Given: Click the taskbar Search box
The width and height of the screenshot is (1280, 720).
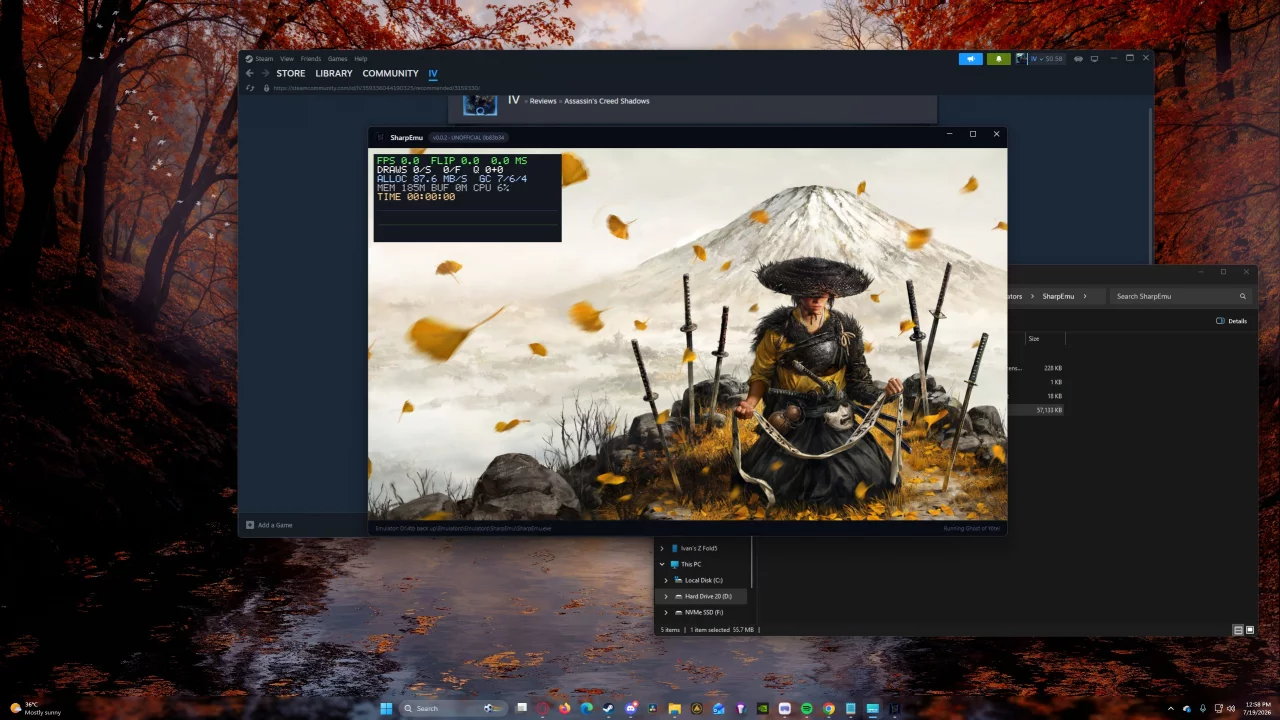Looking at the screenshot, I should tap(453, 709).
